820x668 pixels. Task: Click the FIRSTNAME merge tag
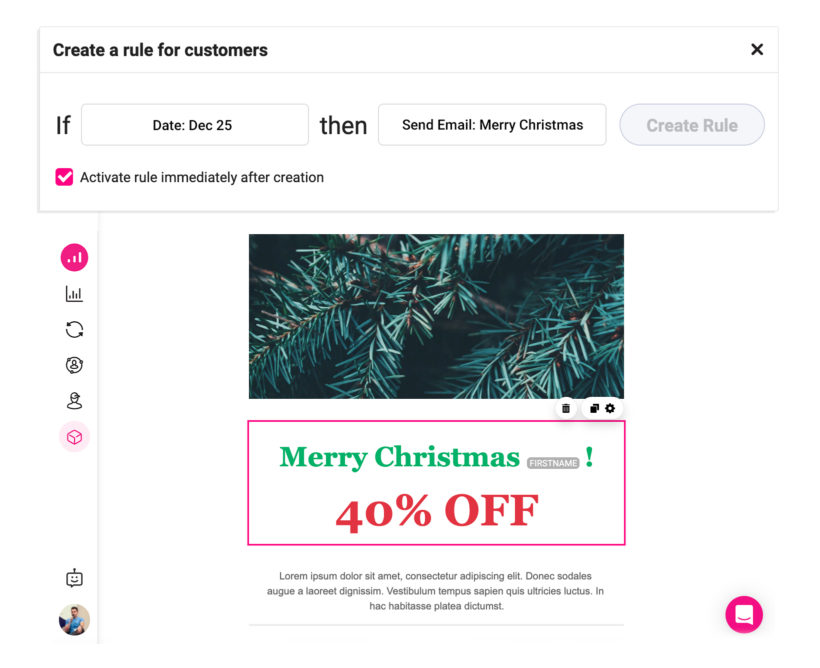553,463
